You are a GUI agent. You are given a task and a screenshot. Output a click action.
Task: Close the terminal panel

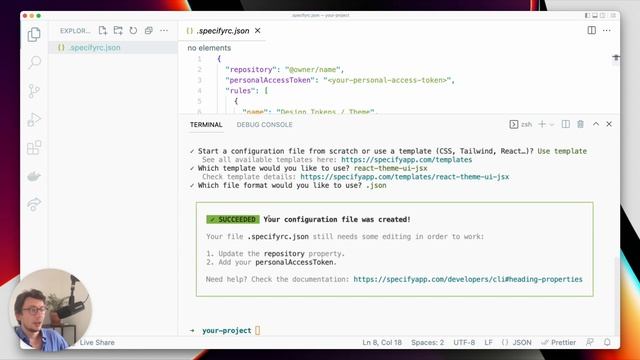[609, 124]
